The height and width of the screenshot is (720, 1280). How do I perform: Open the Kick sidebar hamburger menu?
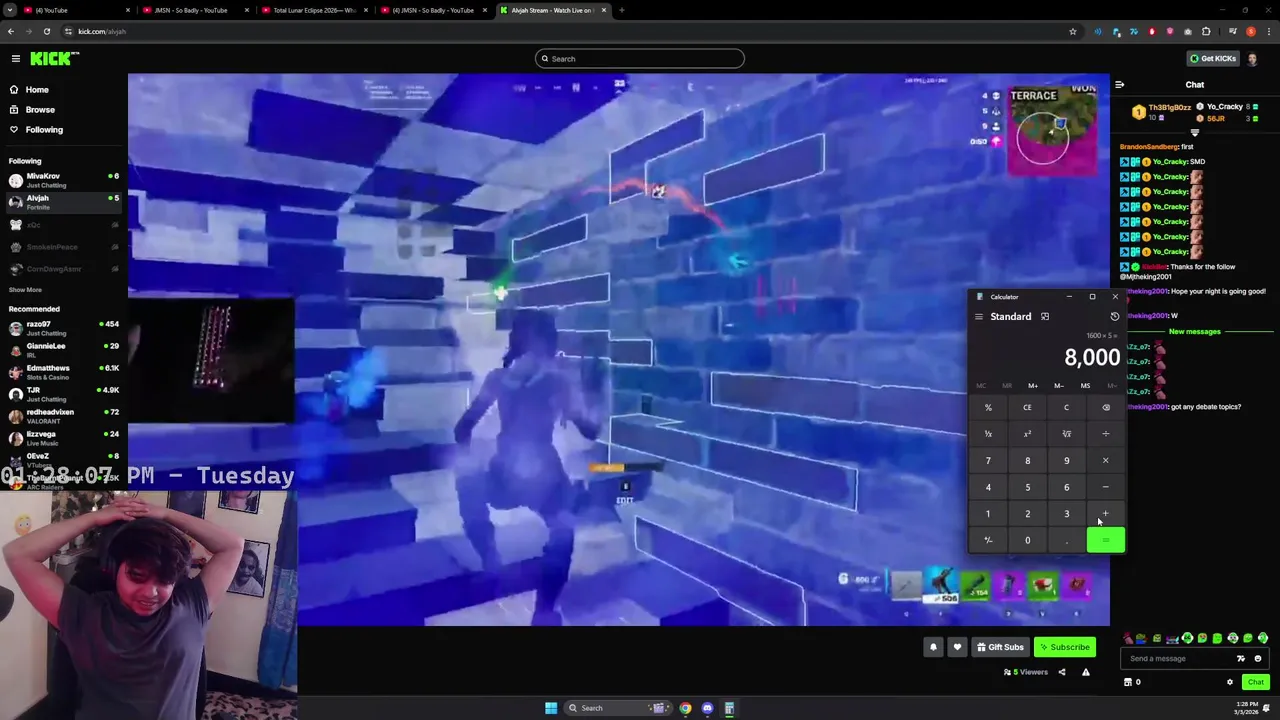(x=15, y=59)
